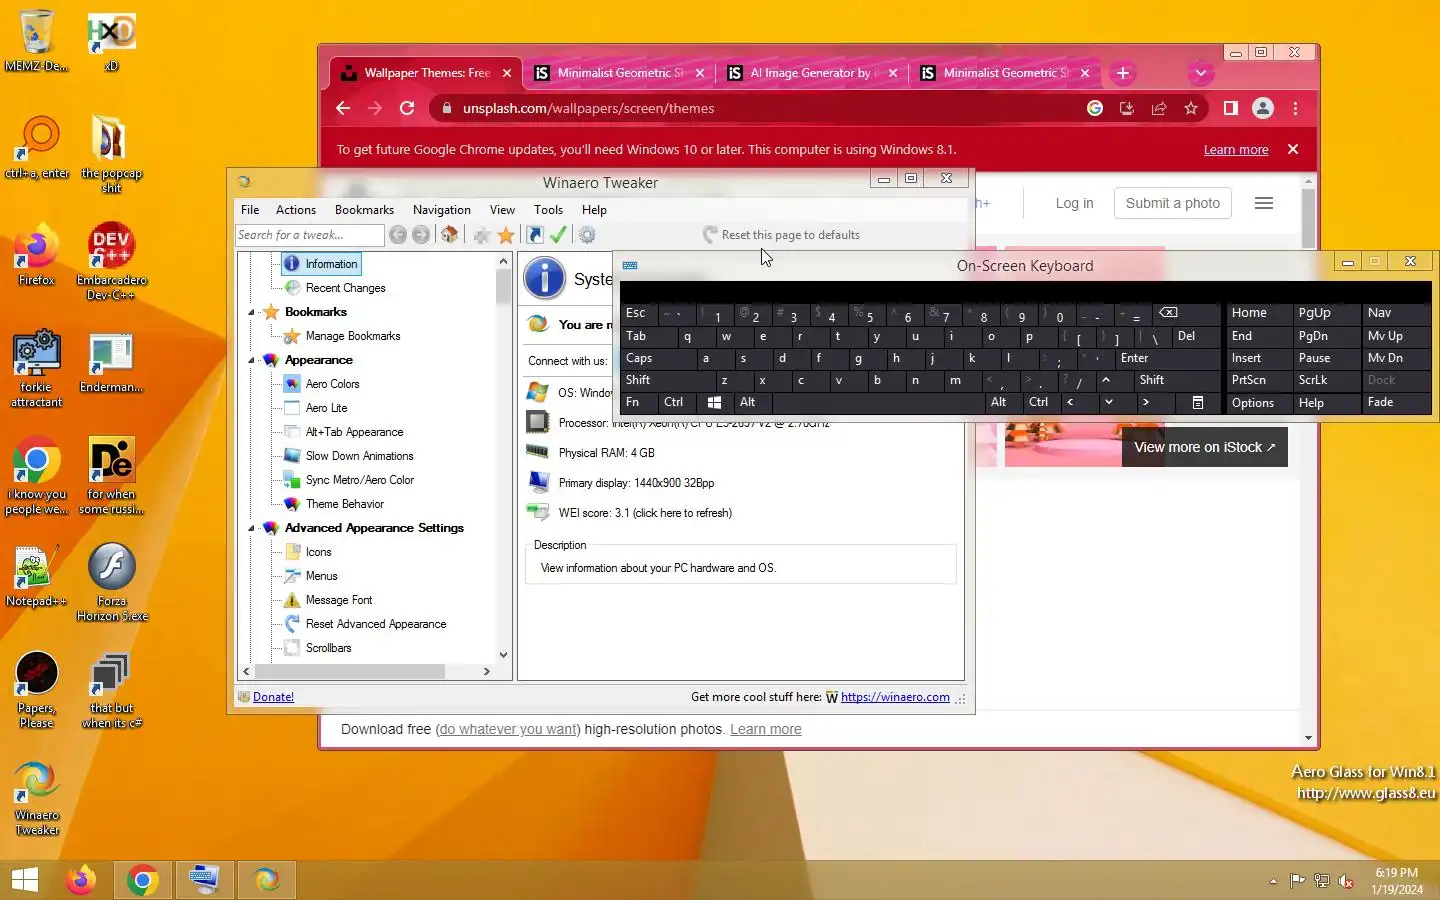Click the desktop shortcut icon in Tweaker toolbar
This screenshot has width=1440, height=900.
(x=535, y=235)
